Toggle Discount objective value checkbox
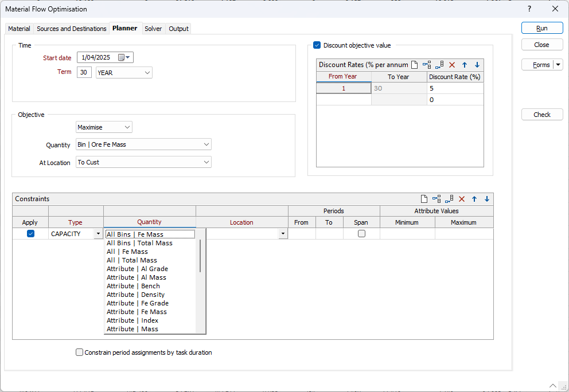Screen dimensions: 569x392 tap(317, 45)
